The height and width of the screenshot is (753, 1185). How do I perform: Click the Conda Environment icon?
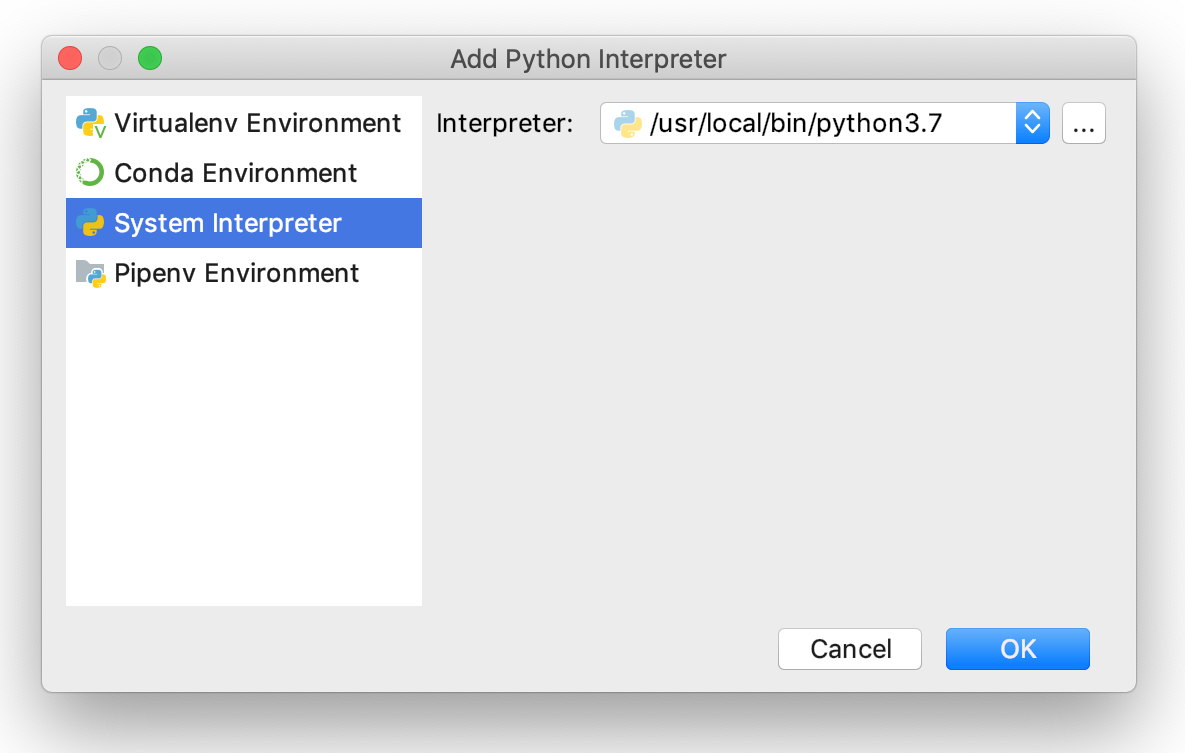pos(88,172)
